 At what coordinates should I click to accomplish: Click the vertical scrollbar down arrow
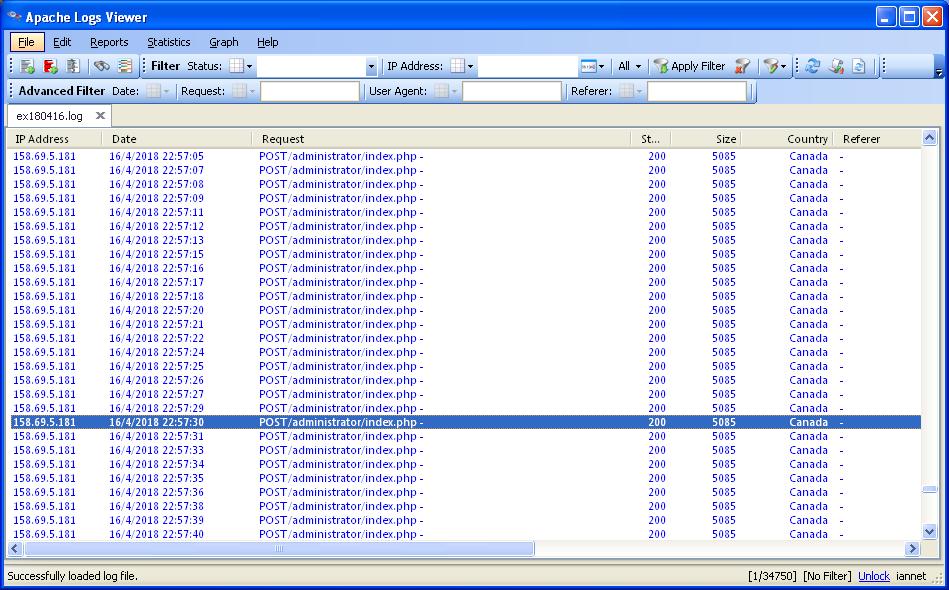point(930,532)
